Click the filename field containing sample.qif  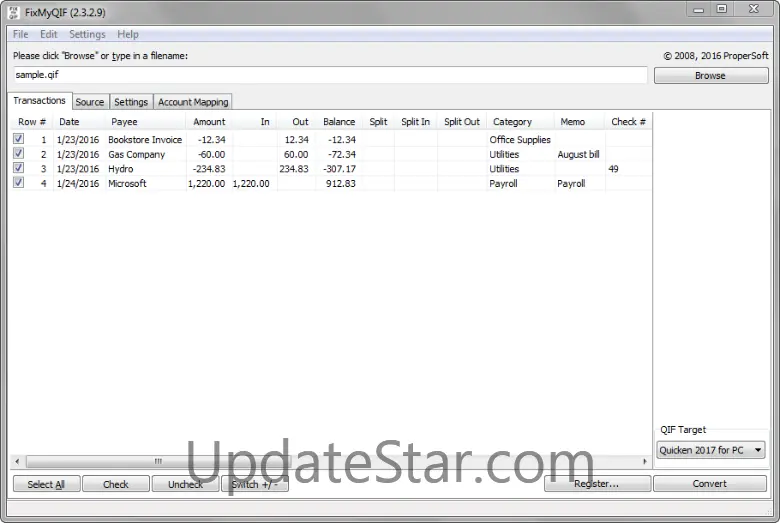click(x=330, y=75)
